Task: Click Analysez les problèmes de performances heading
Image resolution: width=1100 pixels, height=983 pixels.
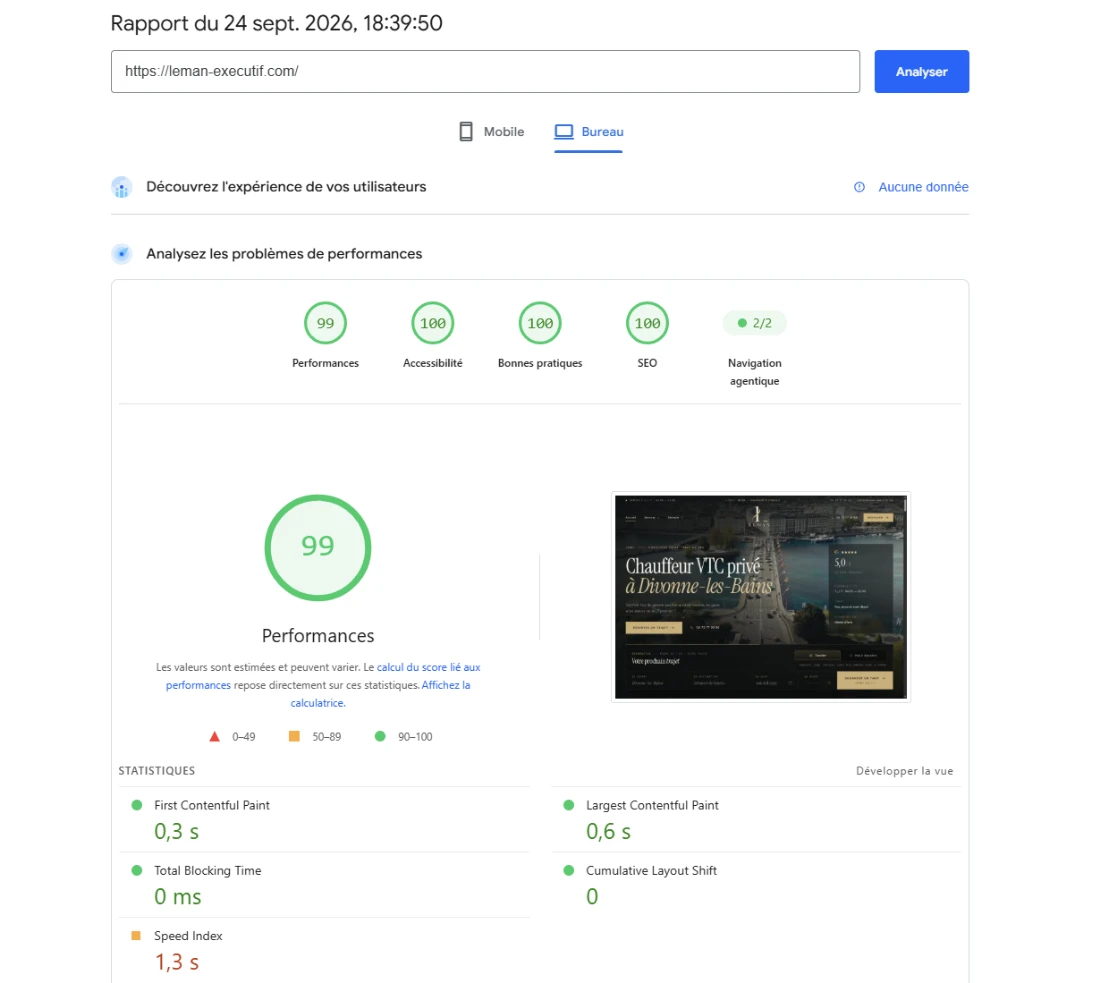Action: 284,254
